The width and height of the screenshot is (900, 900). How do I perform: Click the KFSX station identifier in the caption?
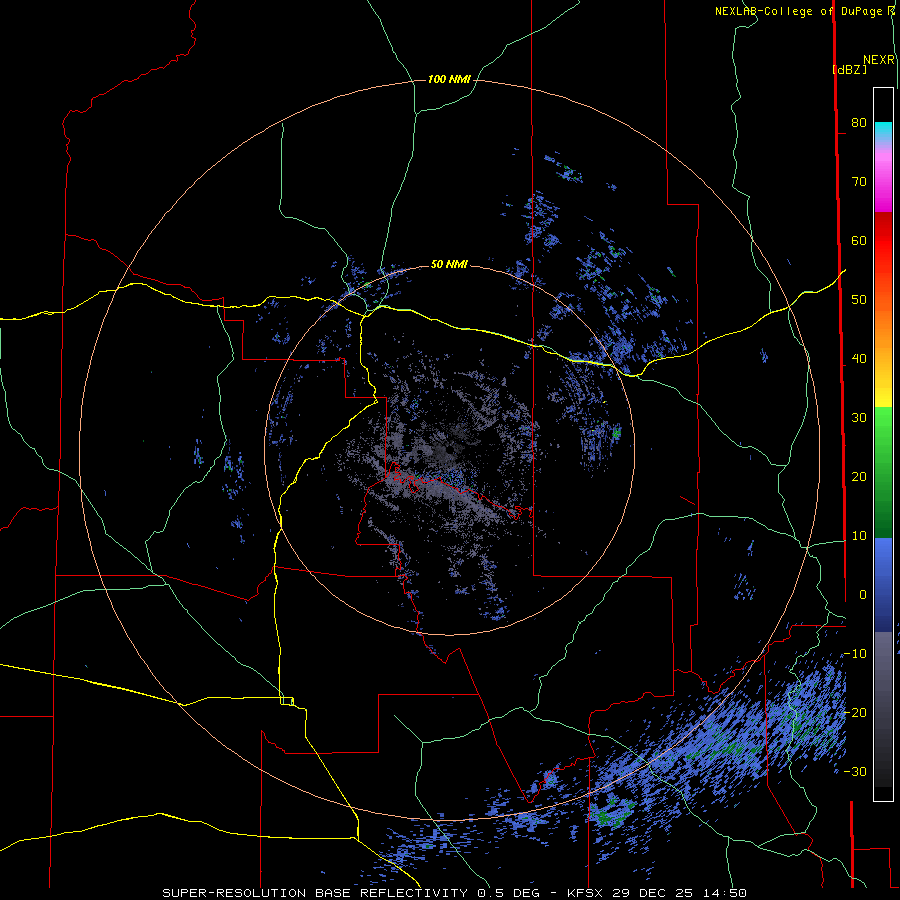click(x=587, y=893)
